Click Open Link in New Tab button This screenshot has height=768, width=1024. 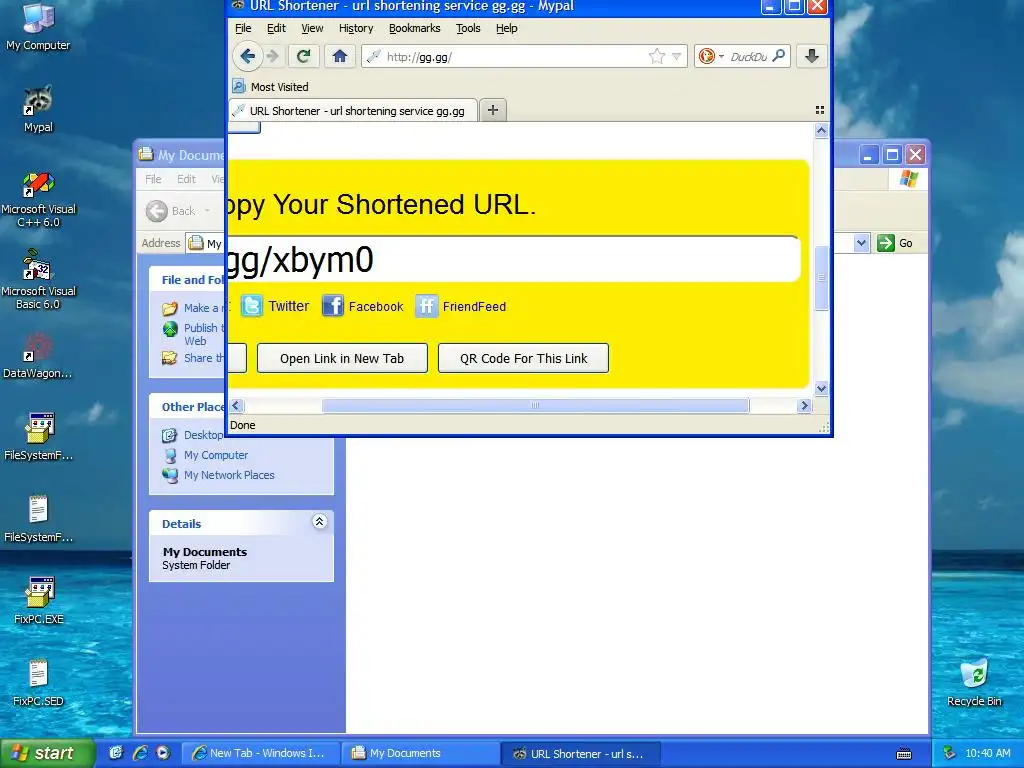pos(342,359)
